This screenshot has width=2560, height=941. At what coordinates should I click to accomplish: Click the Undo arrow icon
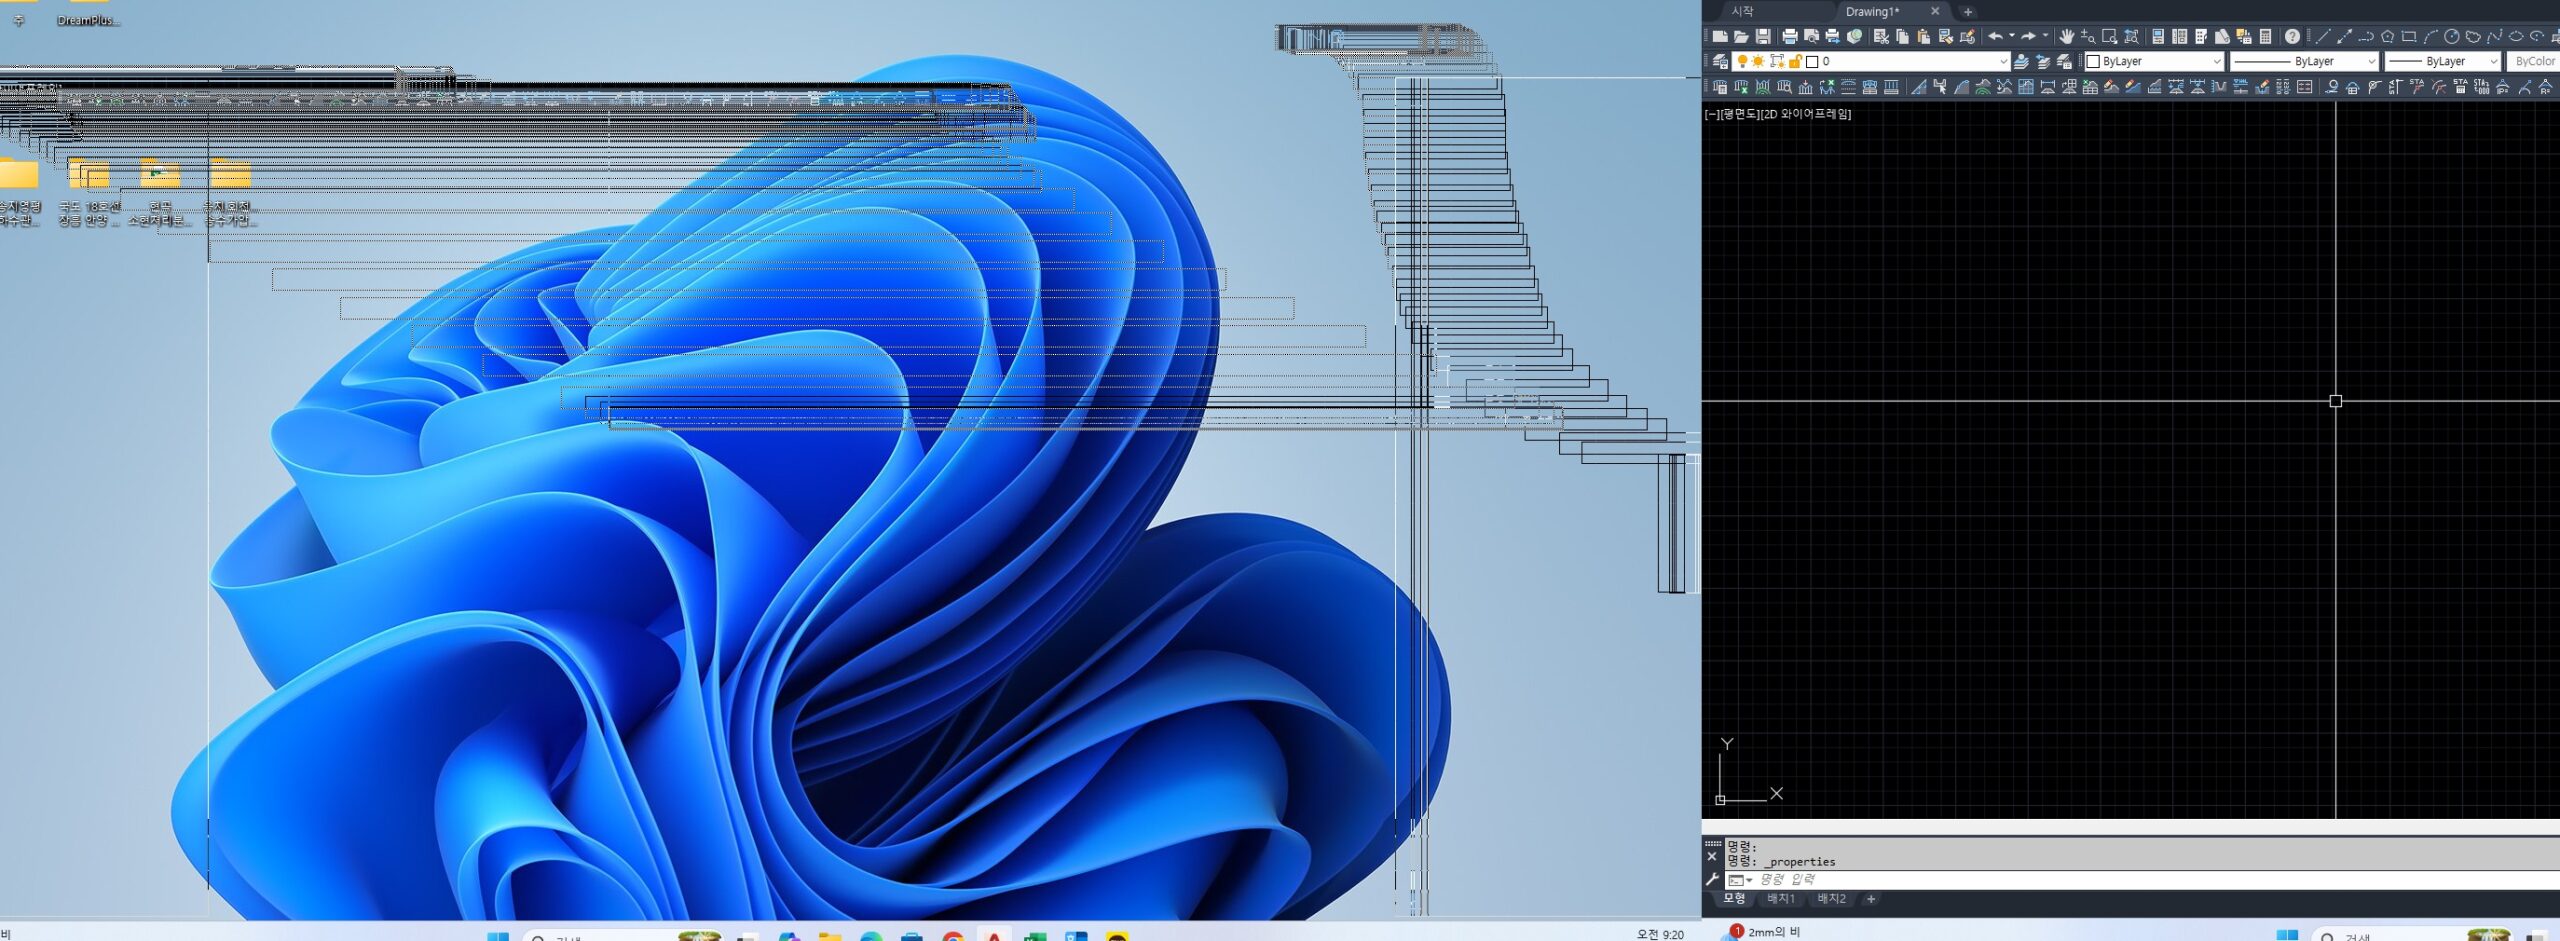(1995, 37)
